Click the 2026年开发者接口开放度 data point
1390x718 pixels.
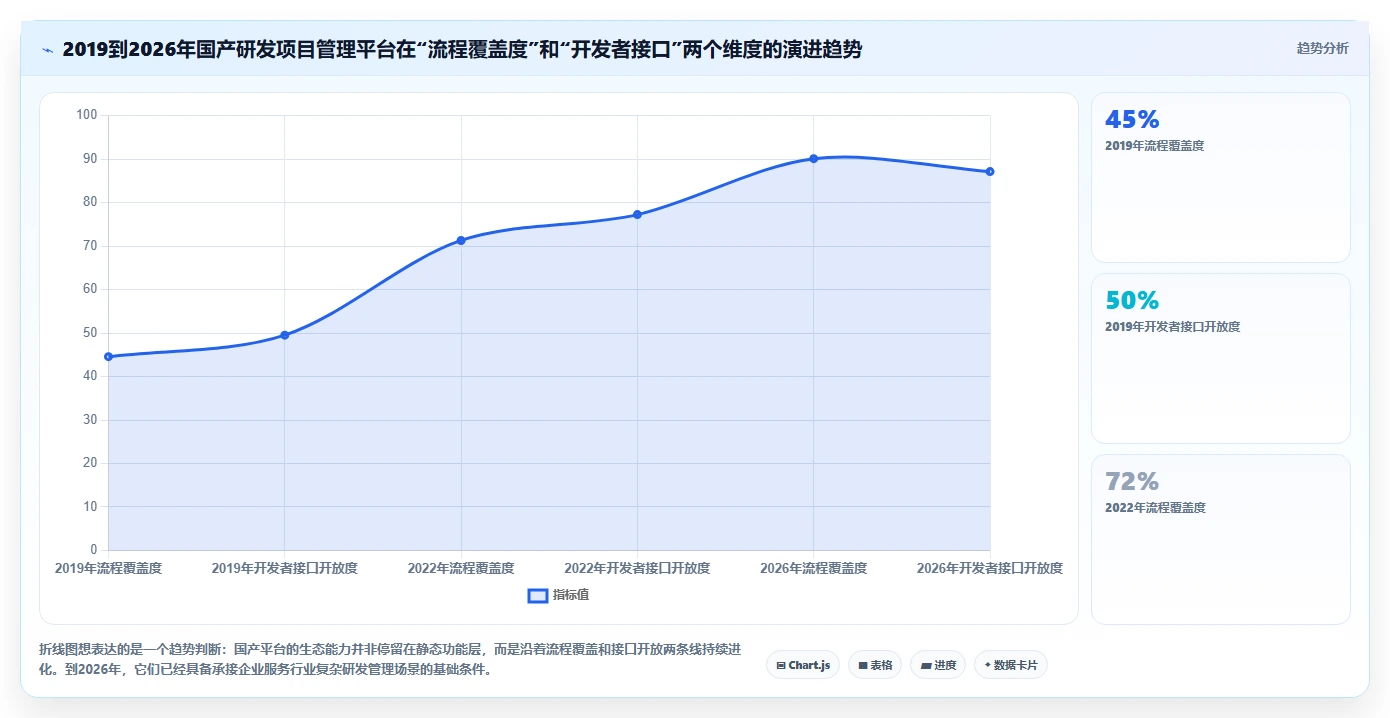point(990,172)
